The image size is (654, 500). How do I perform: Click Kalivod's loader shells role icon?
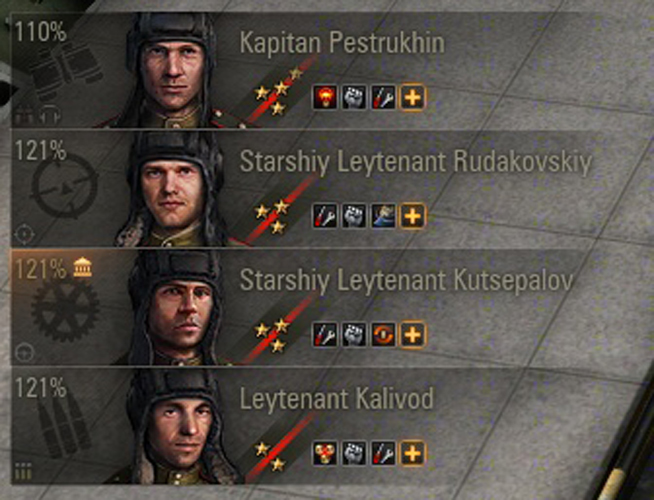pos(65,425)
